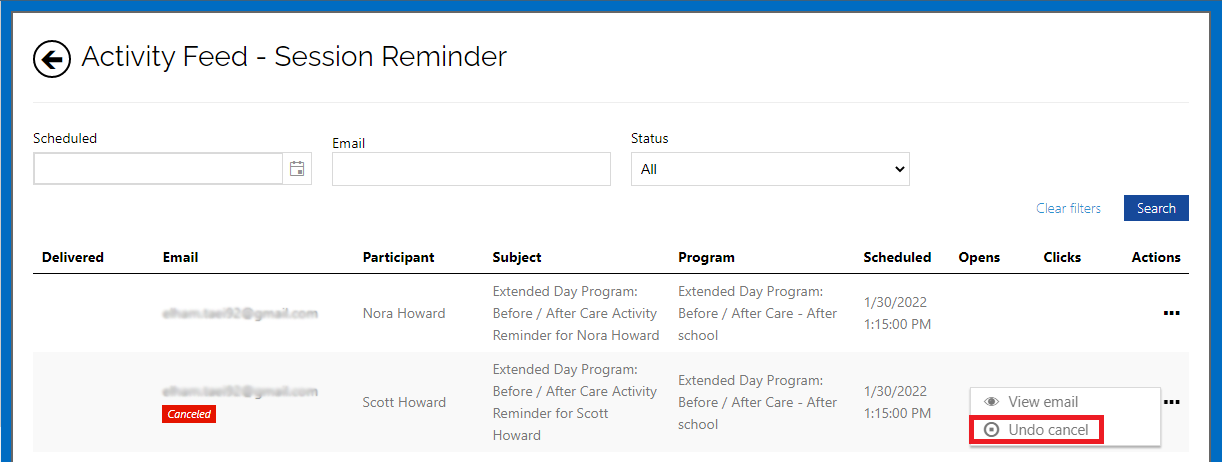The height and width of the screenshot is (462, 1222).
Task: Click the Opens column header
Action: tap(979, 257)
